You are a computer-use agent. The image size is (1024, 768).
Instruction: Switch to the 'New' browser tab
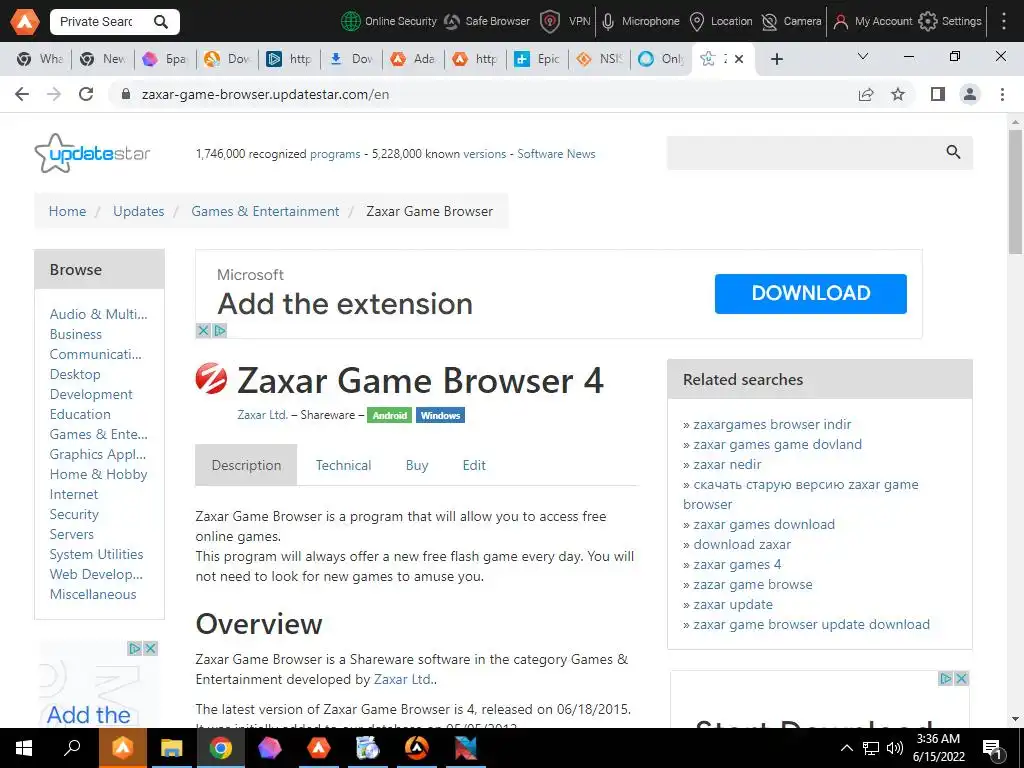click(103, 59)
